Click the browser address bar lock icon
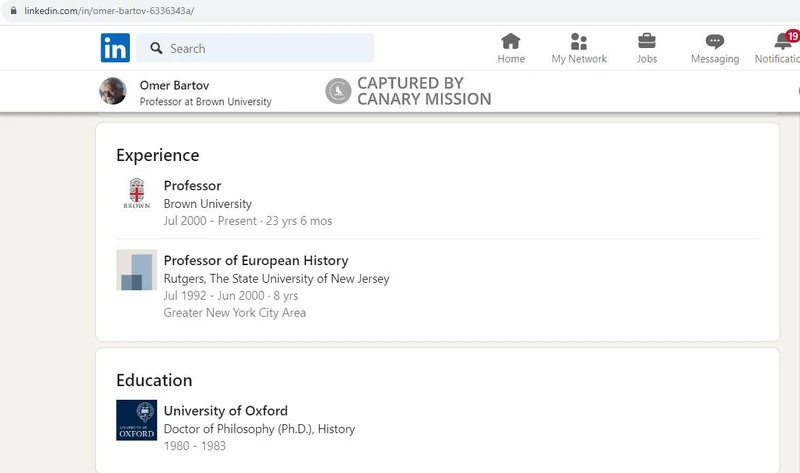 (13, 10)
